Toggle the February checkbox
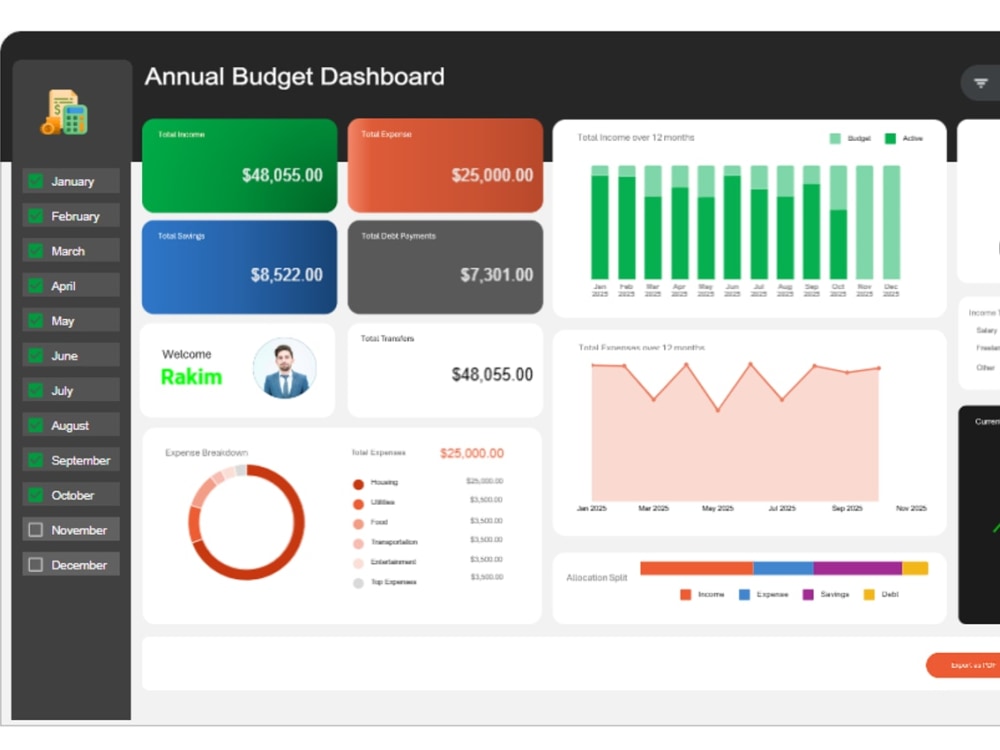This screenshot has height=750, width=1000. [x=36, y=216]
